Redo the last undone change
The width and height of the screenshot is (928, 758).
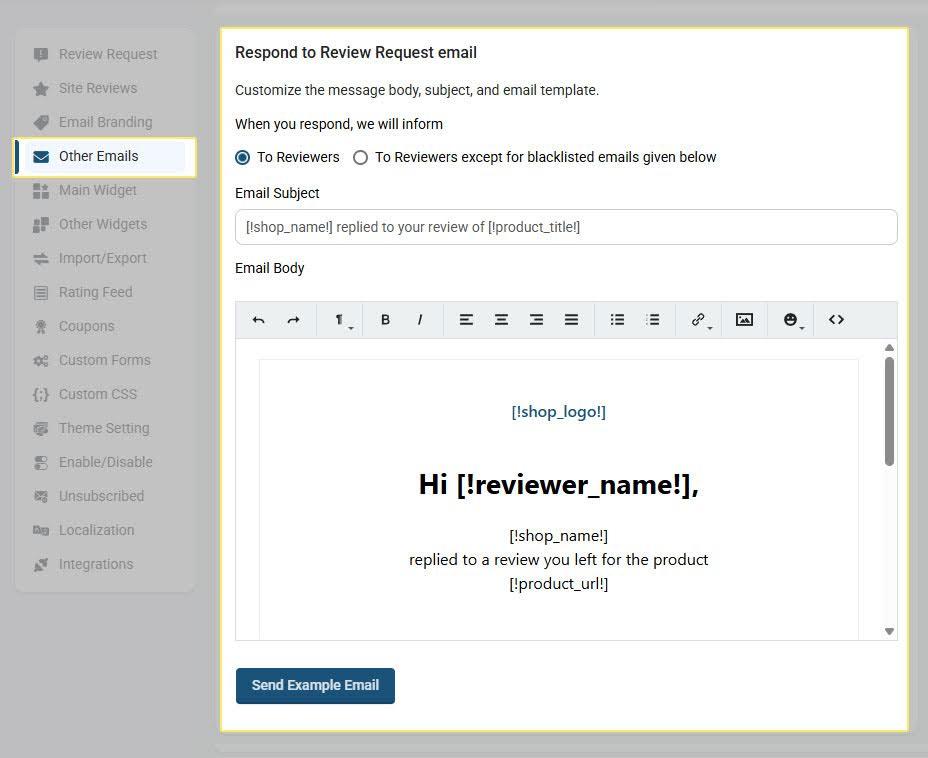293,319
